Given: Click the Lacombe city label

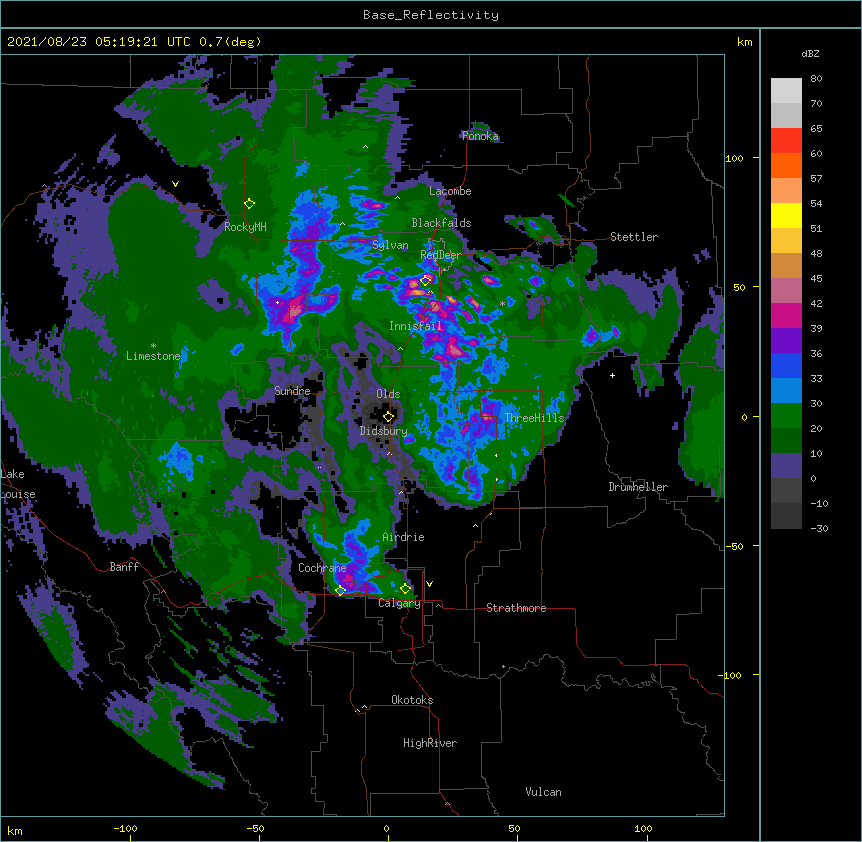Looking at the screenshot, I should click(450, 191).
